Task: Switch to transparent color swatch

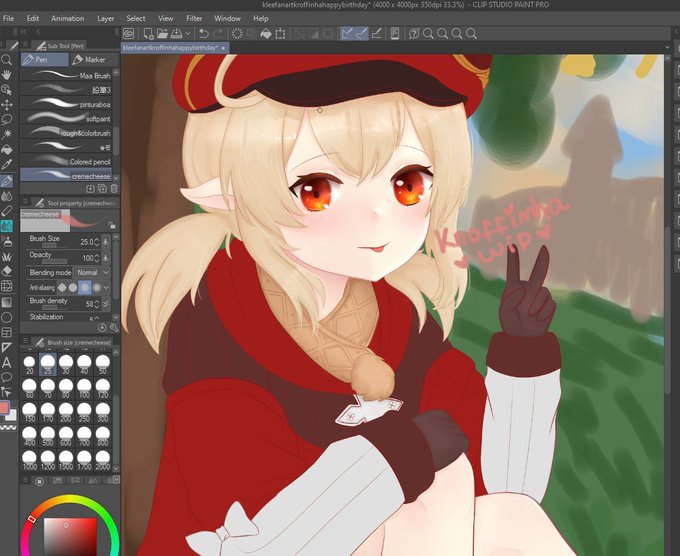Action: 7,428
